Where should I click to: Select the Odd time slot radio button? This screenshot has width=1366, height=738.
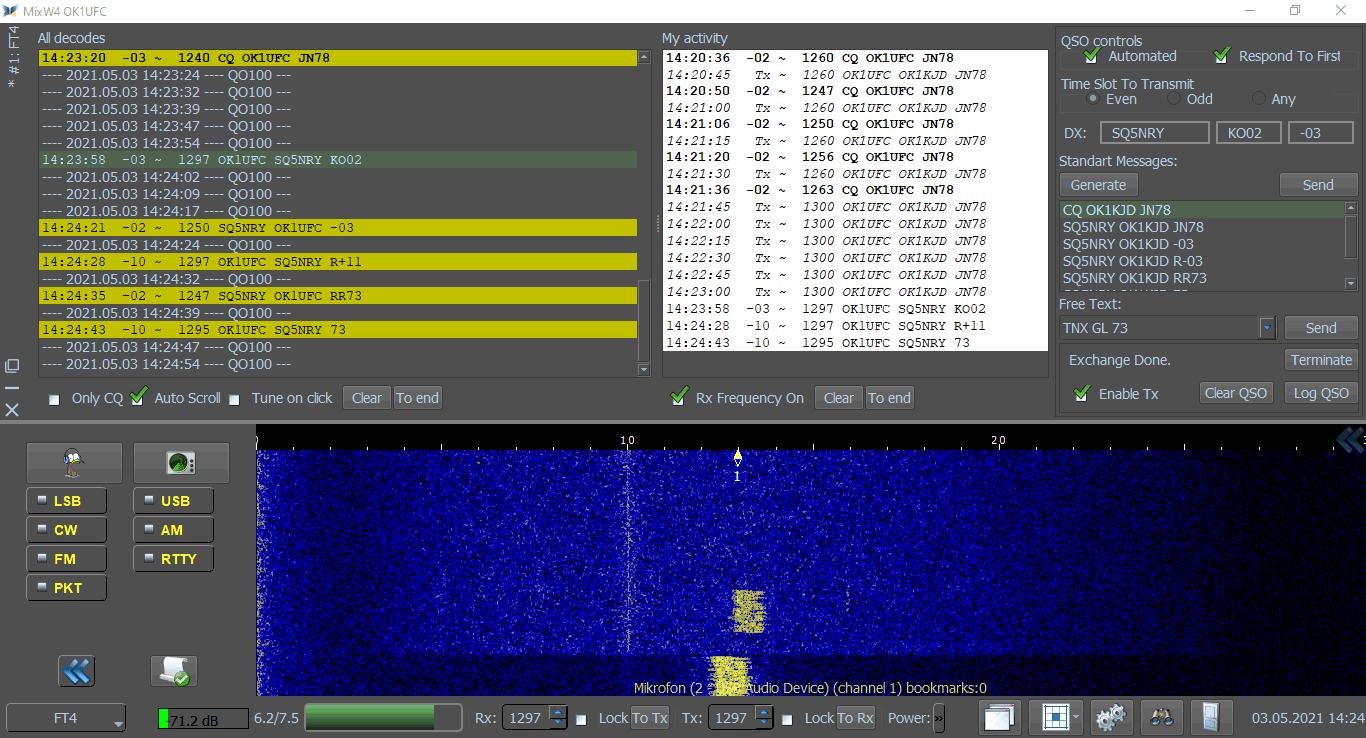click(1174, 99)
